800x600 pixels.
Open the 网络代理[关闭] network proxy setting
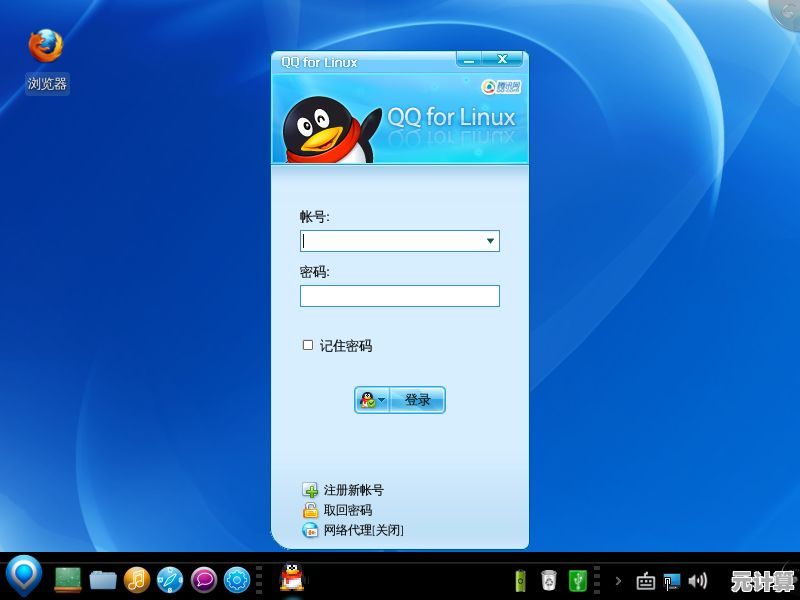[361, 531]
